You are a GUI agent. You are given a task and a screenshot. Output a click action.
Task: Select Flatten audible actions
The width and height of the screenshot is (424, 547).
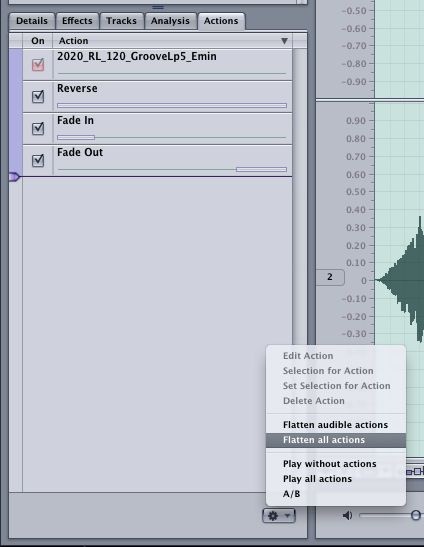336,425
